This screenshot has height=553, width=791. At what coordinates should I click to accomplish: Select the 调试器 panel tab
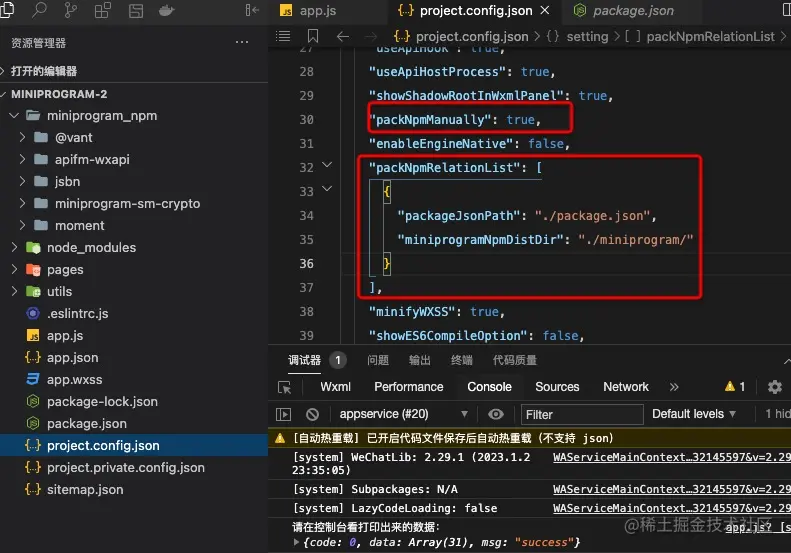pyautogui.click(x=304, y=360)
